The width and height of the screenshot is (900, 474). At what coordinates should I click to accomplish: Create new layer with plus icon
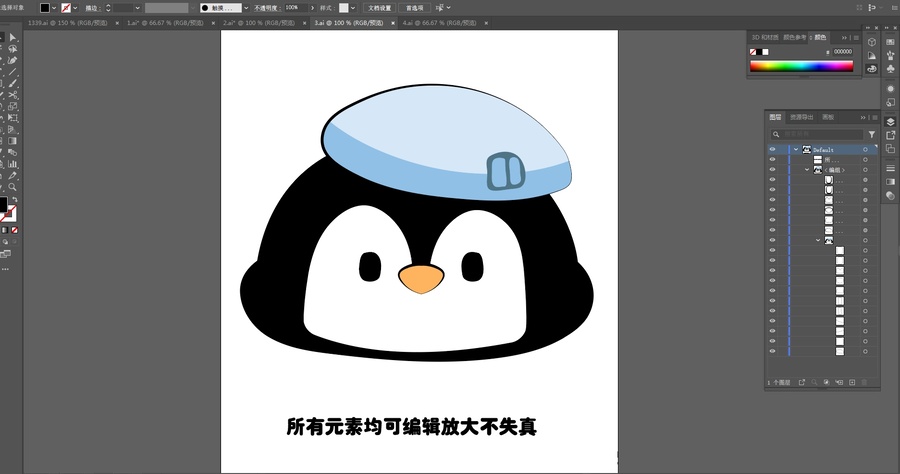point(852,382)
